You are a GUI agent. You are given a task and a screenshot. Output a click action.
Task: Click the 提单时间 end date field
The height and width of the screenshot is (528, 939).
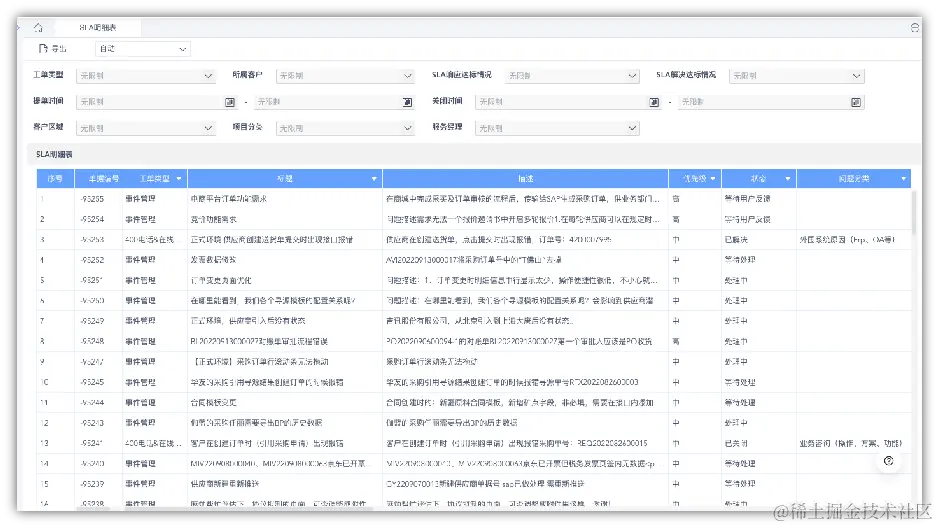click(335, 102)
